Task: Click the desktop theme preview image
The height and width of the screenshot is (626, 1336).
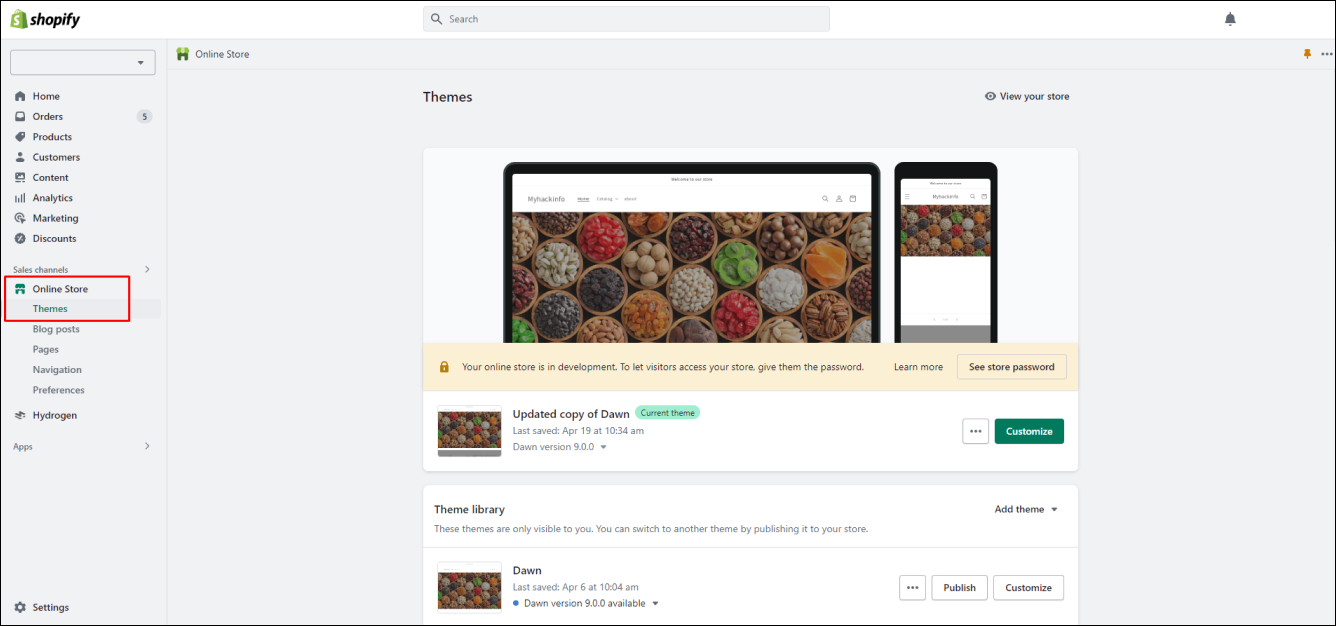Action: 691,253
